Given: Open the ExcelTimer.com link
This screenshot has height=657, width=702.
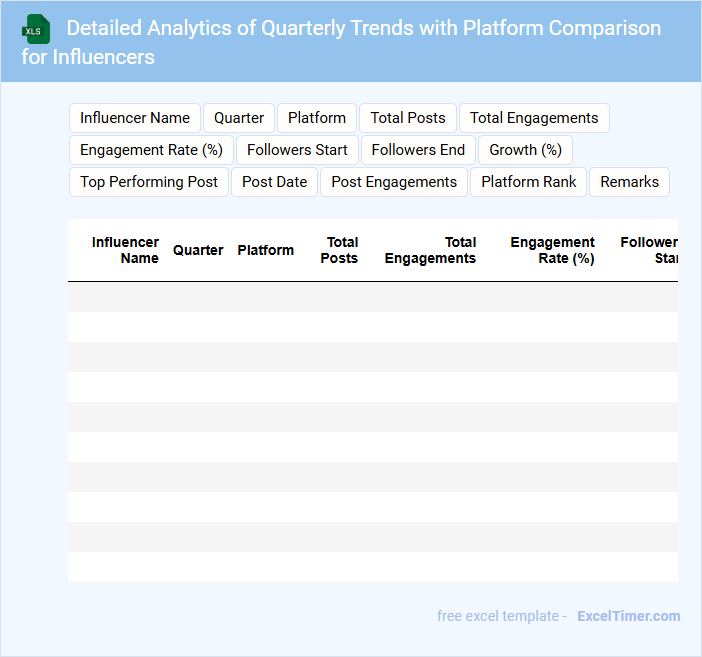Looking at the screenshot, I should [628, 616].
